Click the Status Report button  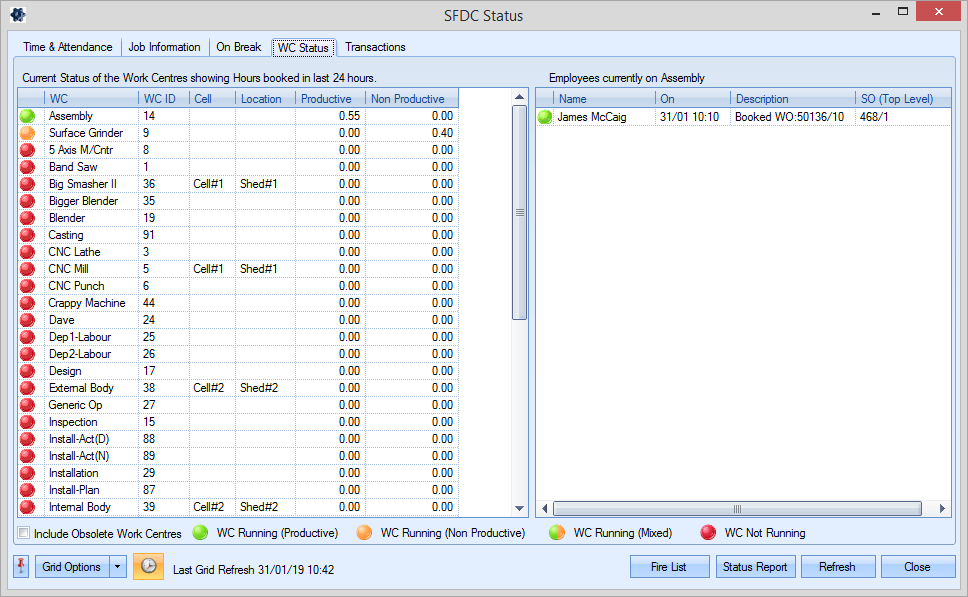pos(755,567)
